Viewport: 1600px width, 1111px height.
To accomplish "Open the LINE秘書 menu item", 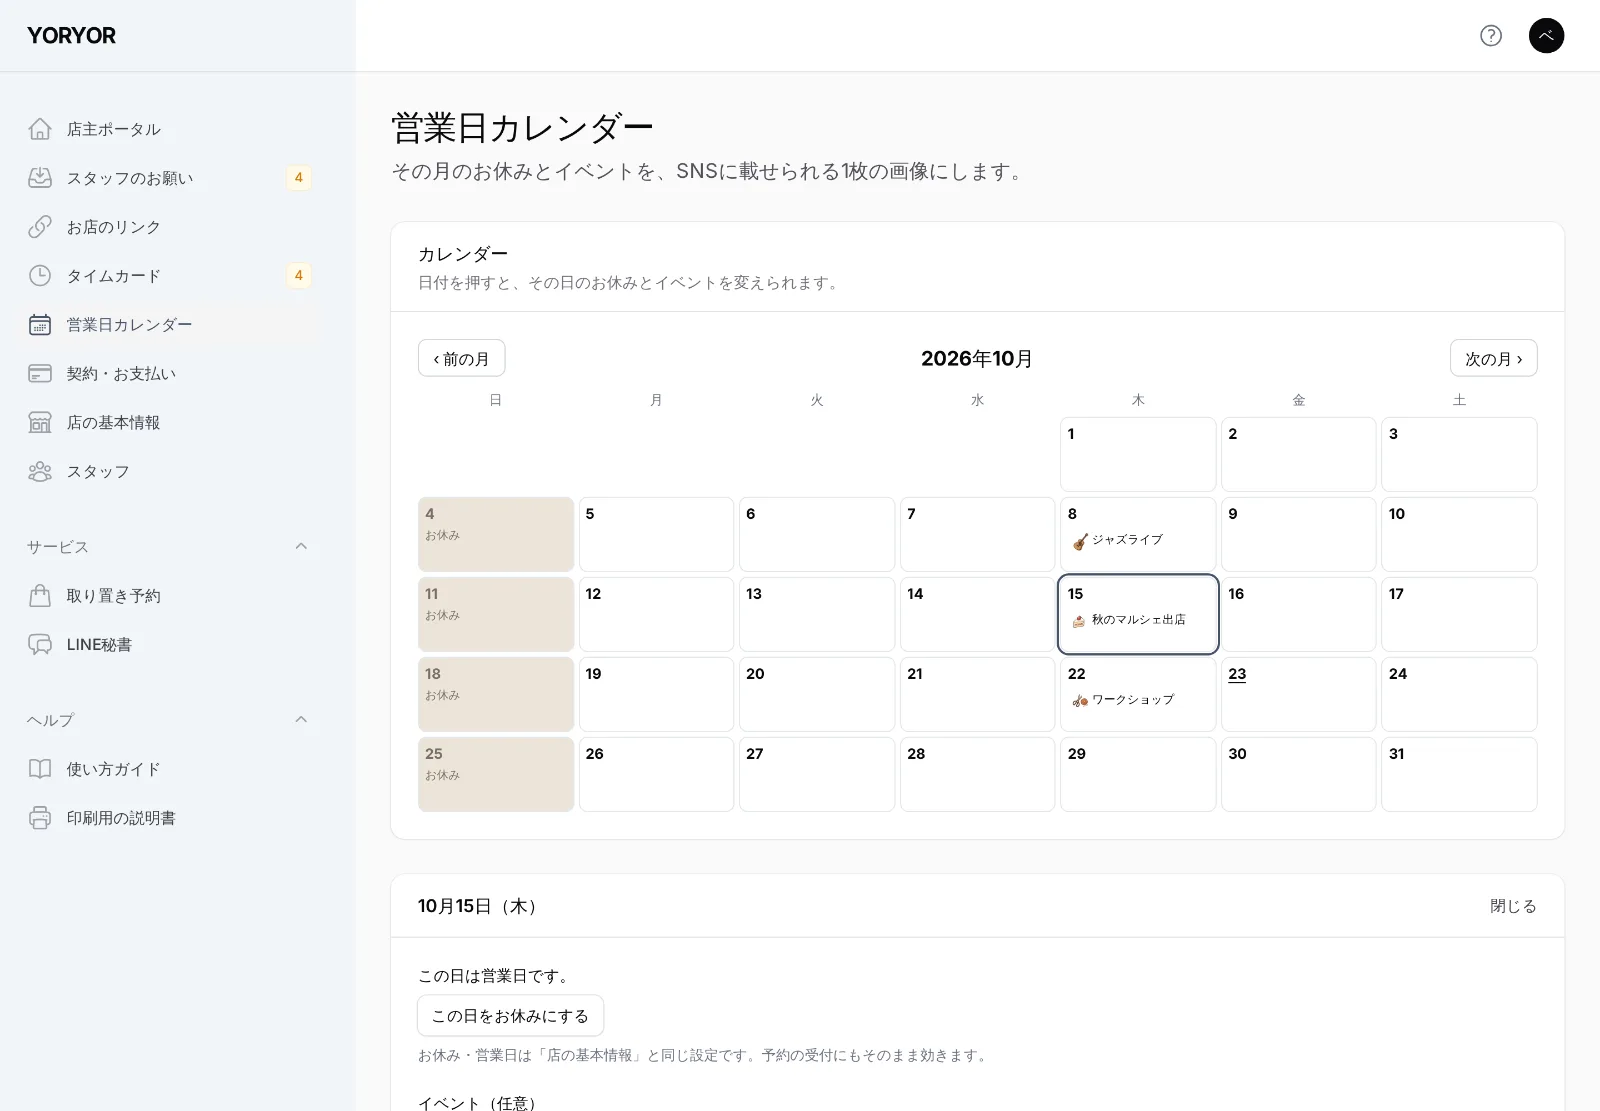I will (x=168, y=645).
